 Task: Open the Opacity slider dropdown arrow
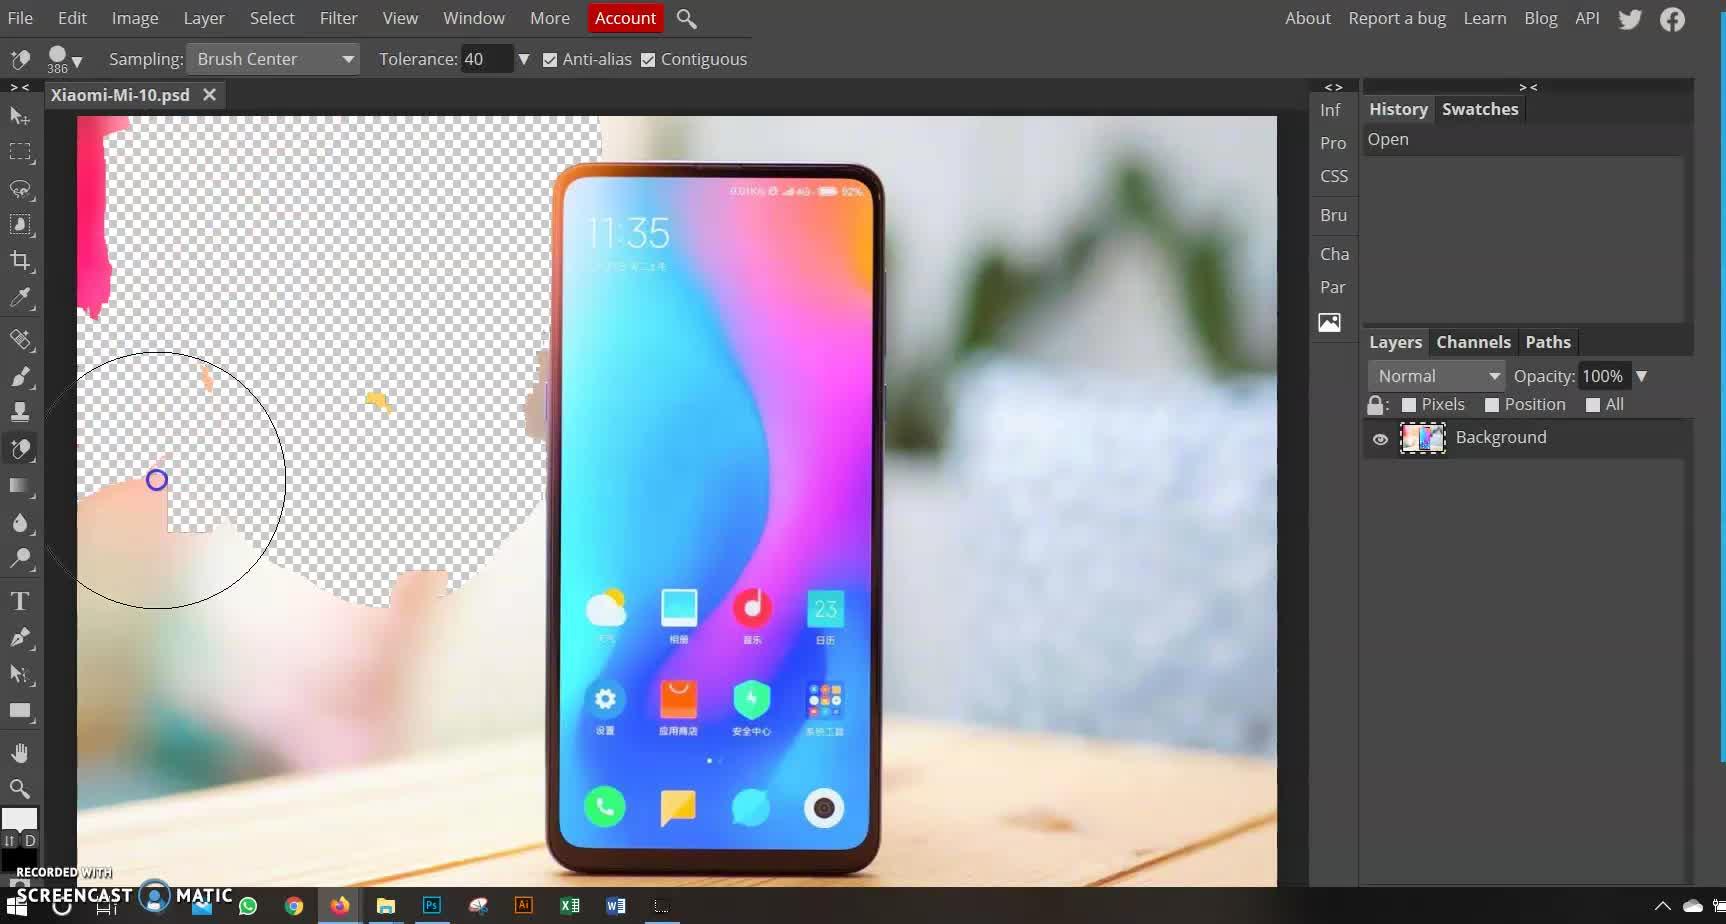pos(1641,376)
